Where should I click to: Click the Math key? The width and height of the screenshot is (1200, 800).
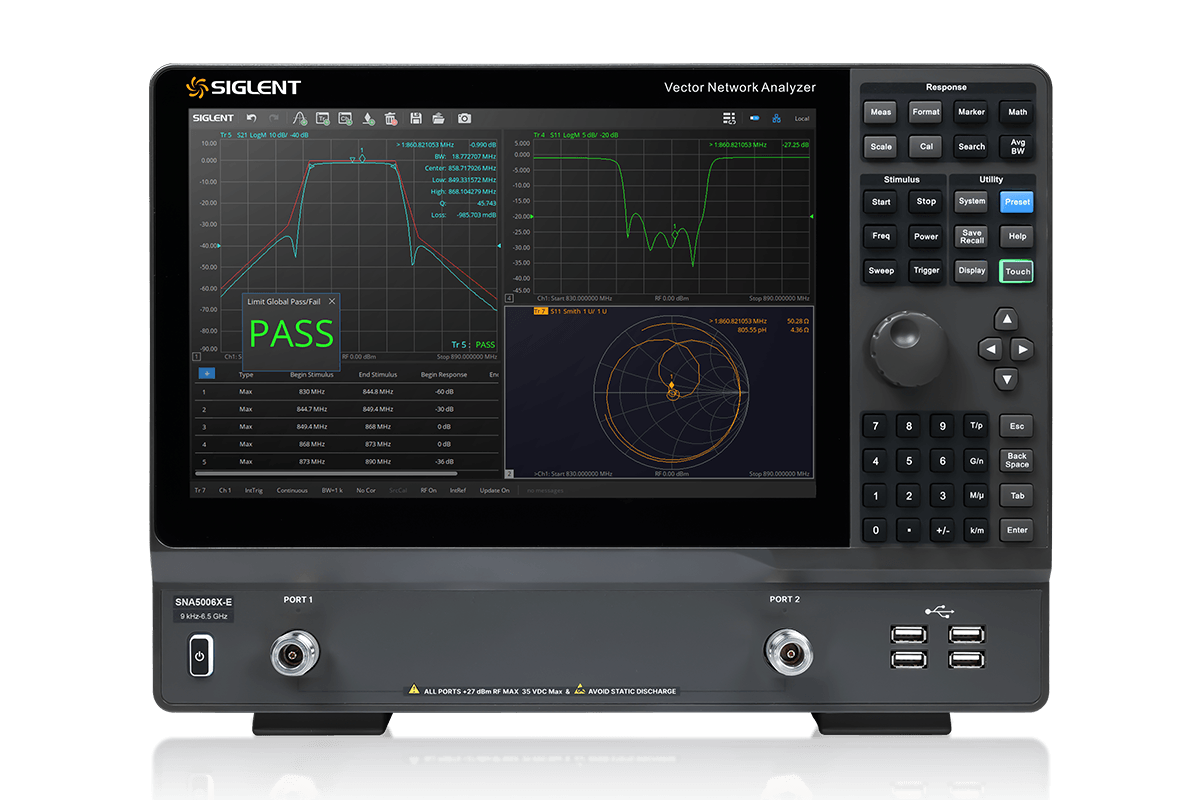click(1017, 112)
